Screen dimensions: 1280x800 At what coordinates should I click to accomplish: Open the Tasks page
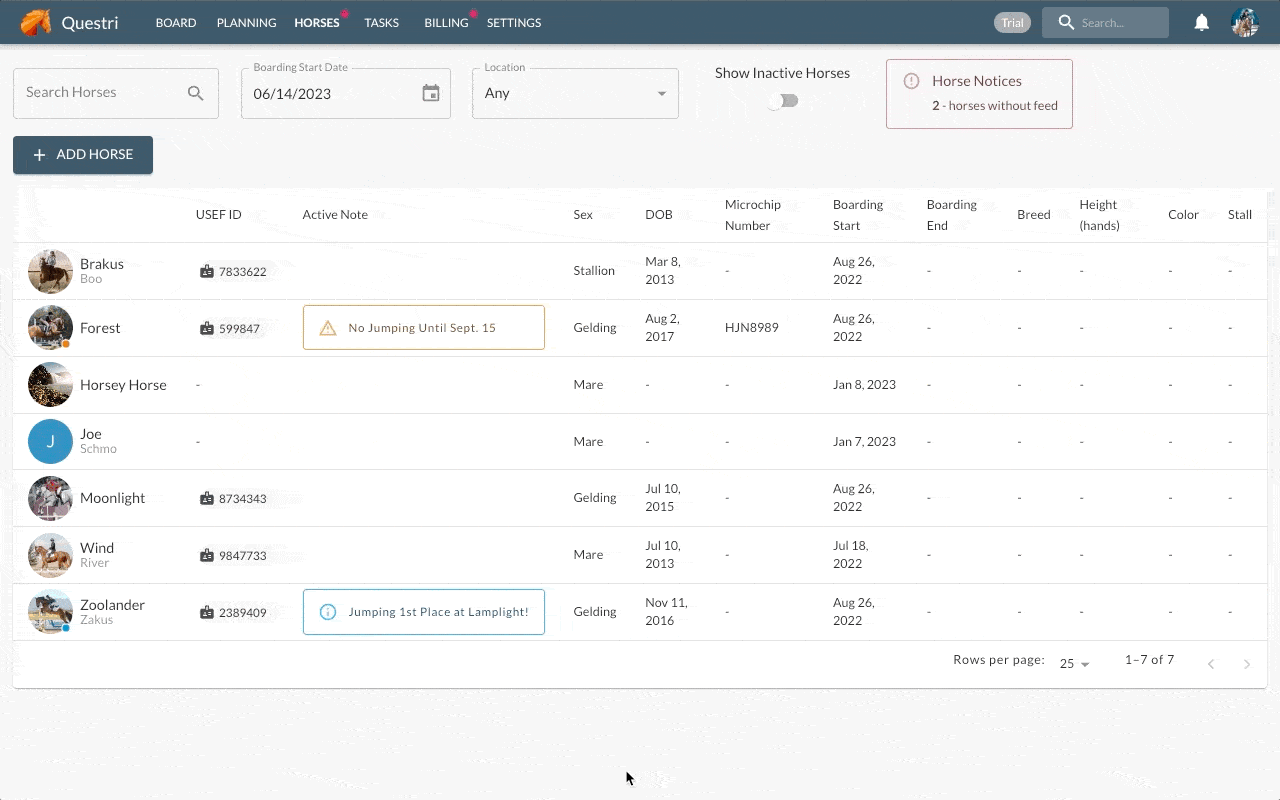381,23
